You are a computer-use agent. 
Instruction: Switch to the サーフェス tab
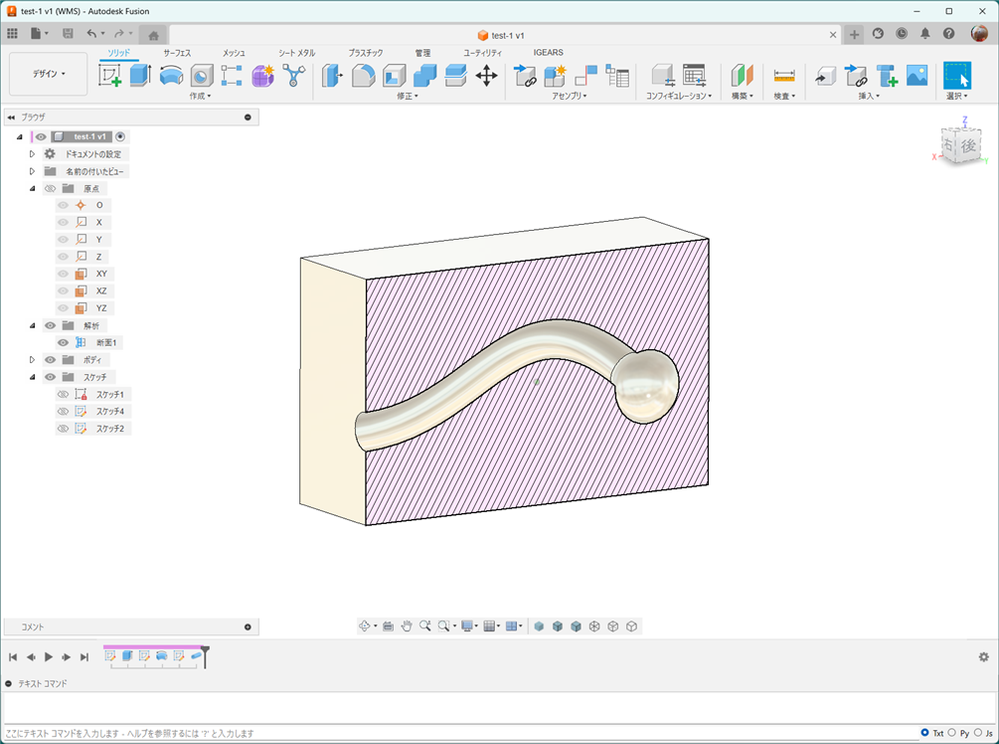177,52
